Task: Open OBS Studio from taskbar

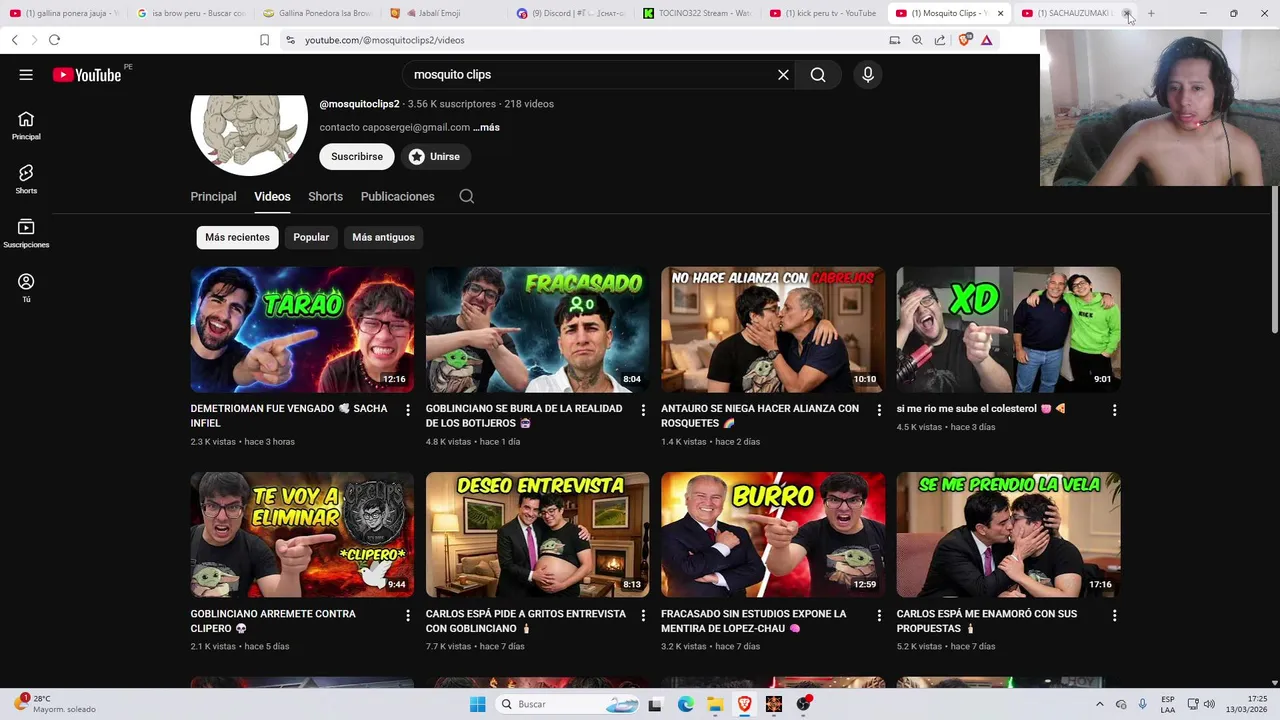Action: (804, 704)
